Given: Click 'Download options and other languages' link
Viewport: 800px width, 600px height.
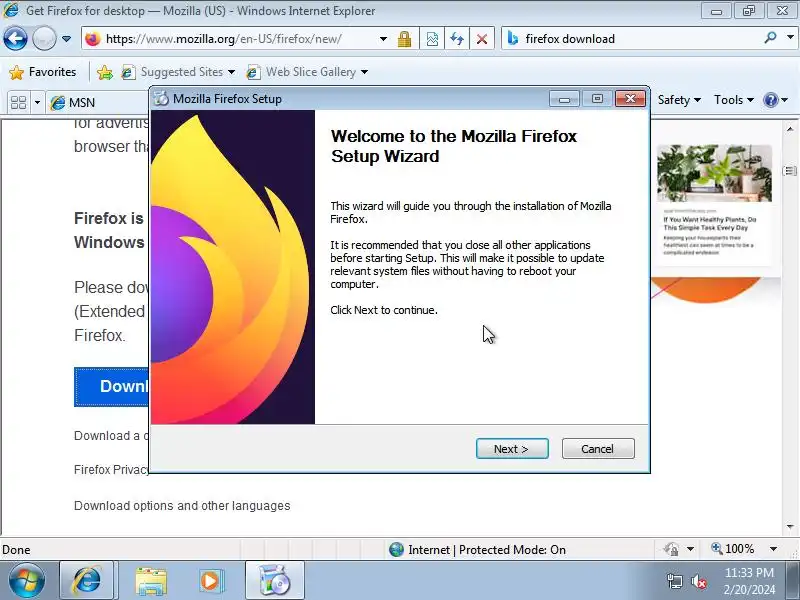Looking at the screenshot, I should [x=182, y=506].
